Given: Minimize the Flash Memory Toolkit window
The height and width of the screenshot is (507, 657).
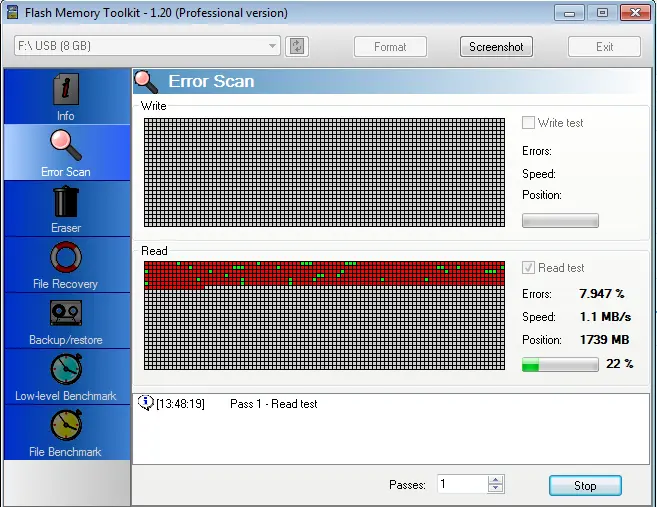Looking at the screenshot, I should tap(569, 13).
